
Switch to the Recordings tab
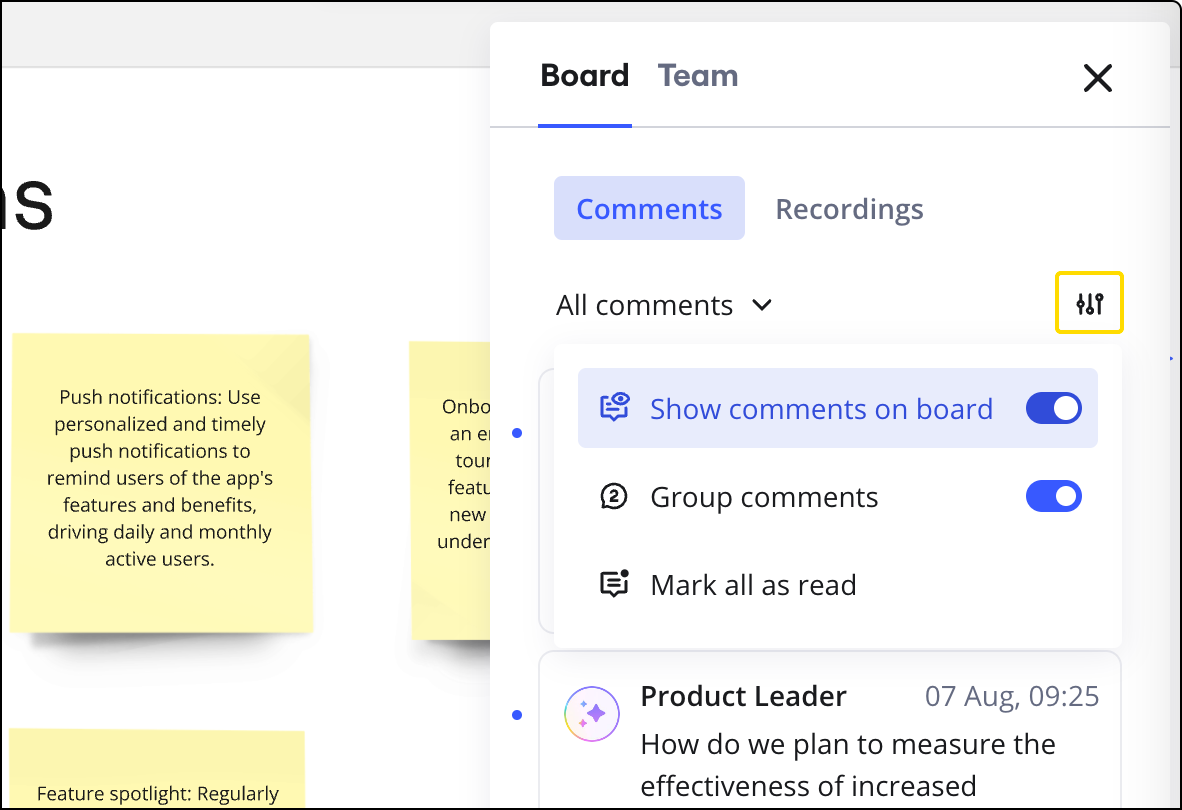849,209
